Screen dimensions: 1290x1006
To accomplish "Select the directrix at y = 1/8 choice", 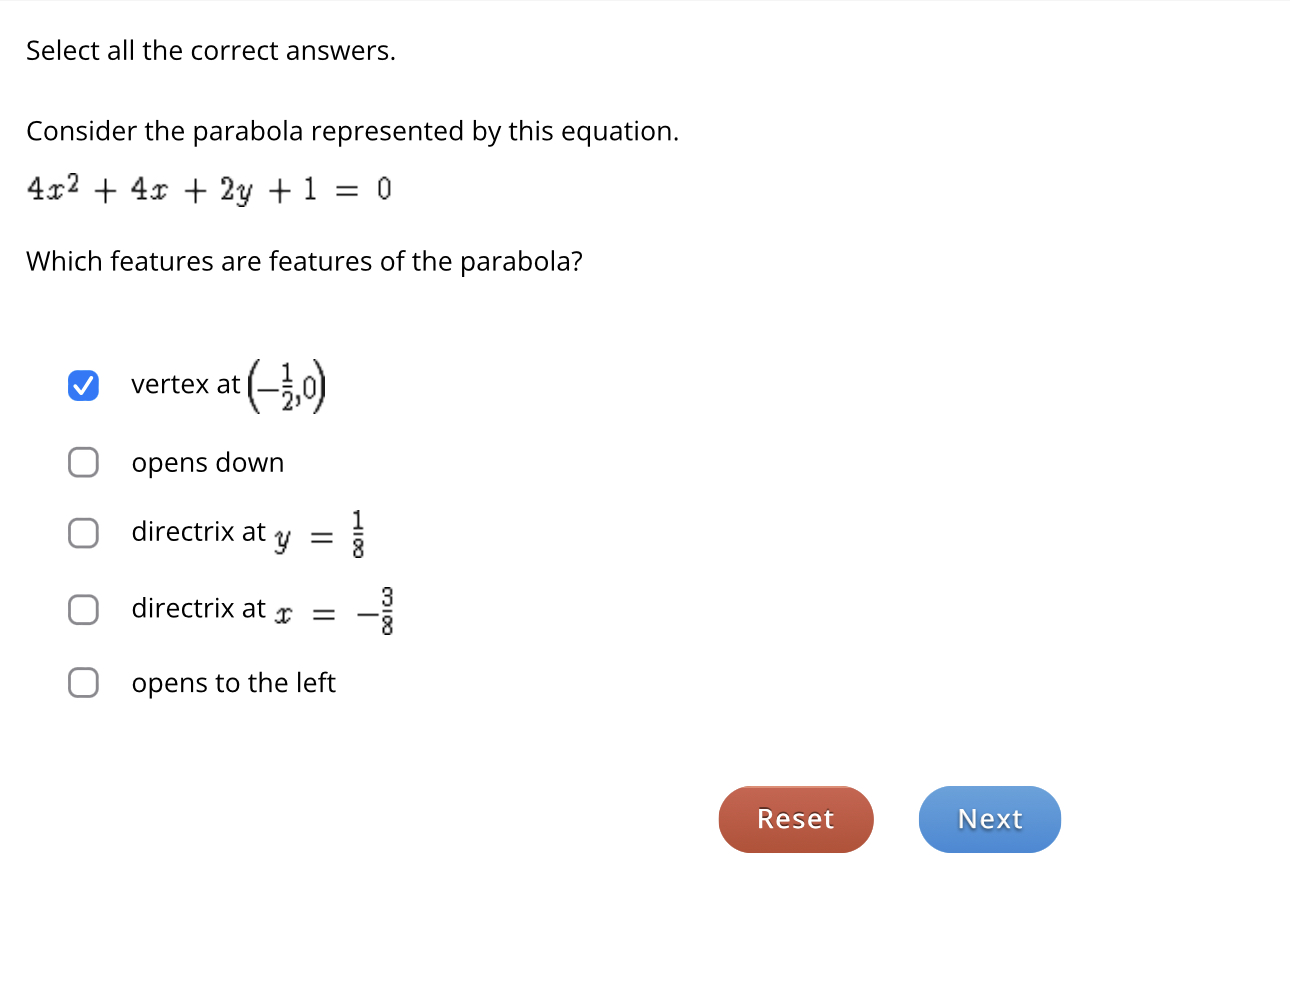I will click(83, 533).
